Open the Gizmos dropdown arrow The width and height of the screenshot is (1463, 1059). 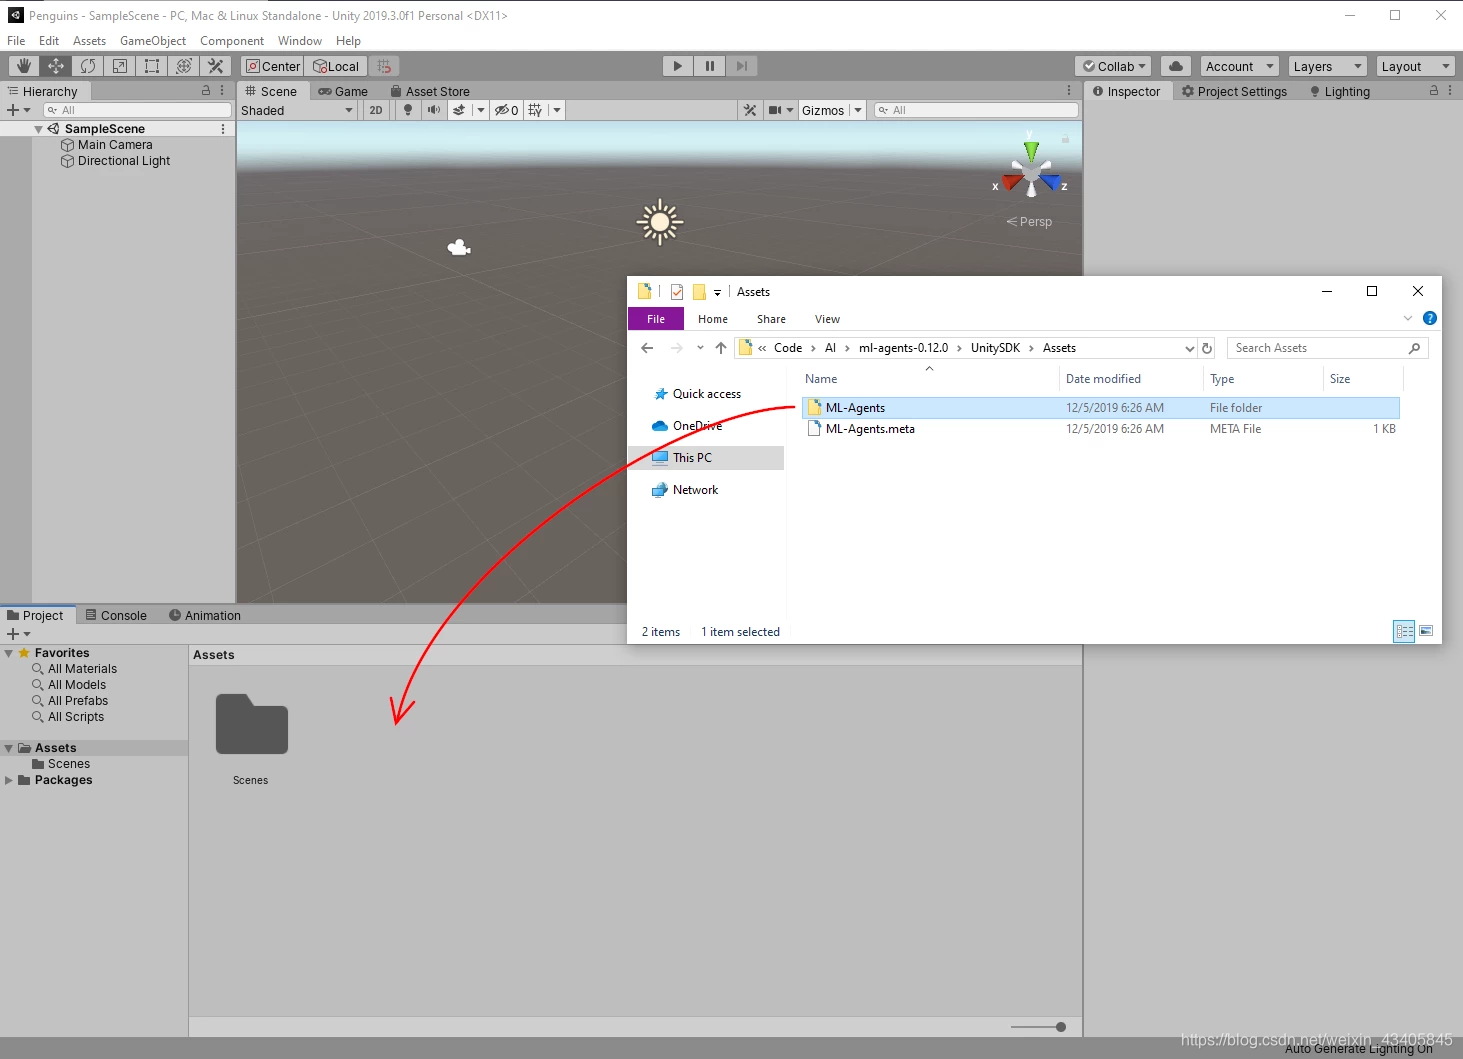[x=858, y=110]
